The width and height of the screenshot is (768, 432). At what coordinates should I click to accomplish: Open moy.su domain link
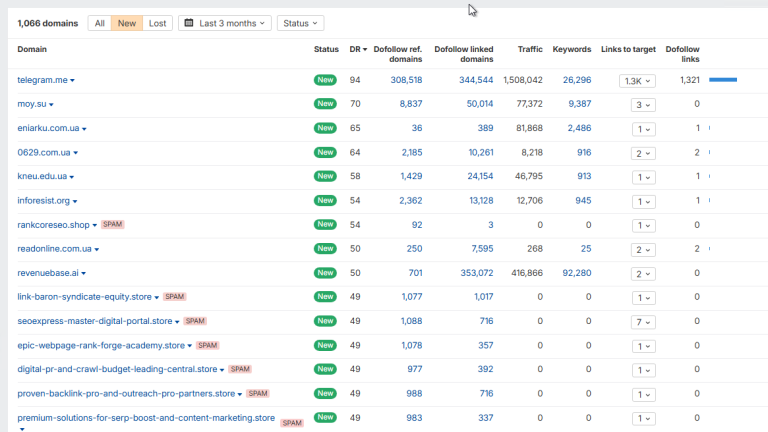coord(32,104)
